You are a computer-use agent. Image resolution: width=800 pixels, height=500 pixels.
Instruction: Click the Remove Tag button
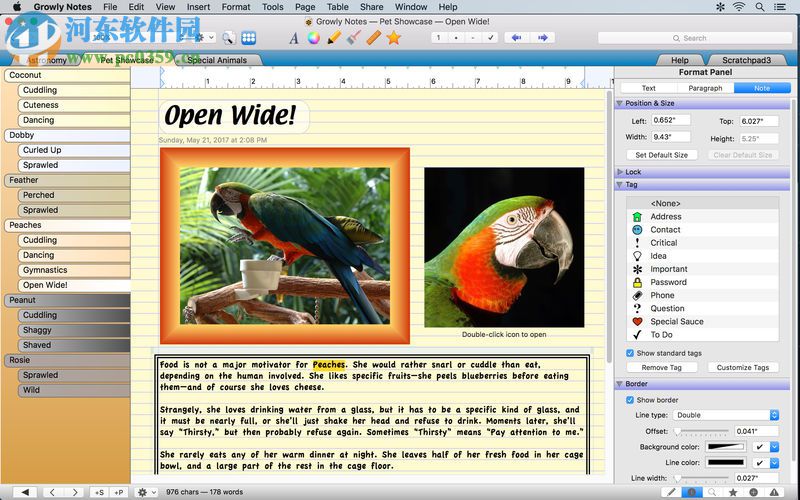click(662, 367)
